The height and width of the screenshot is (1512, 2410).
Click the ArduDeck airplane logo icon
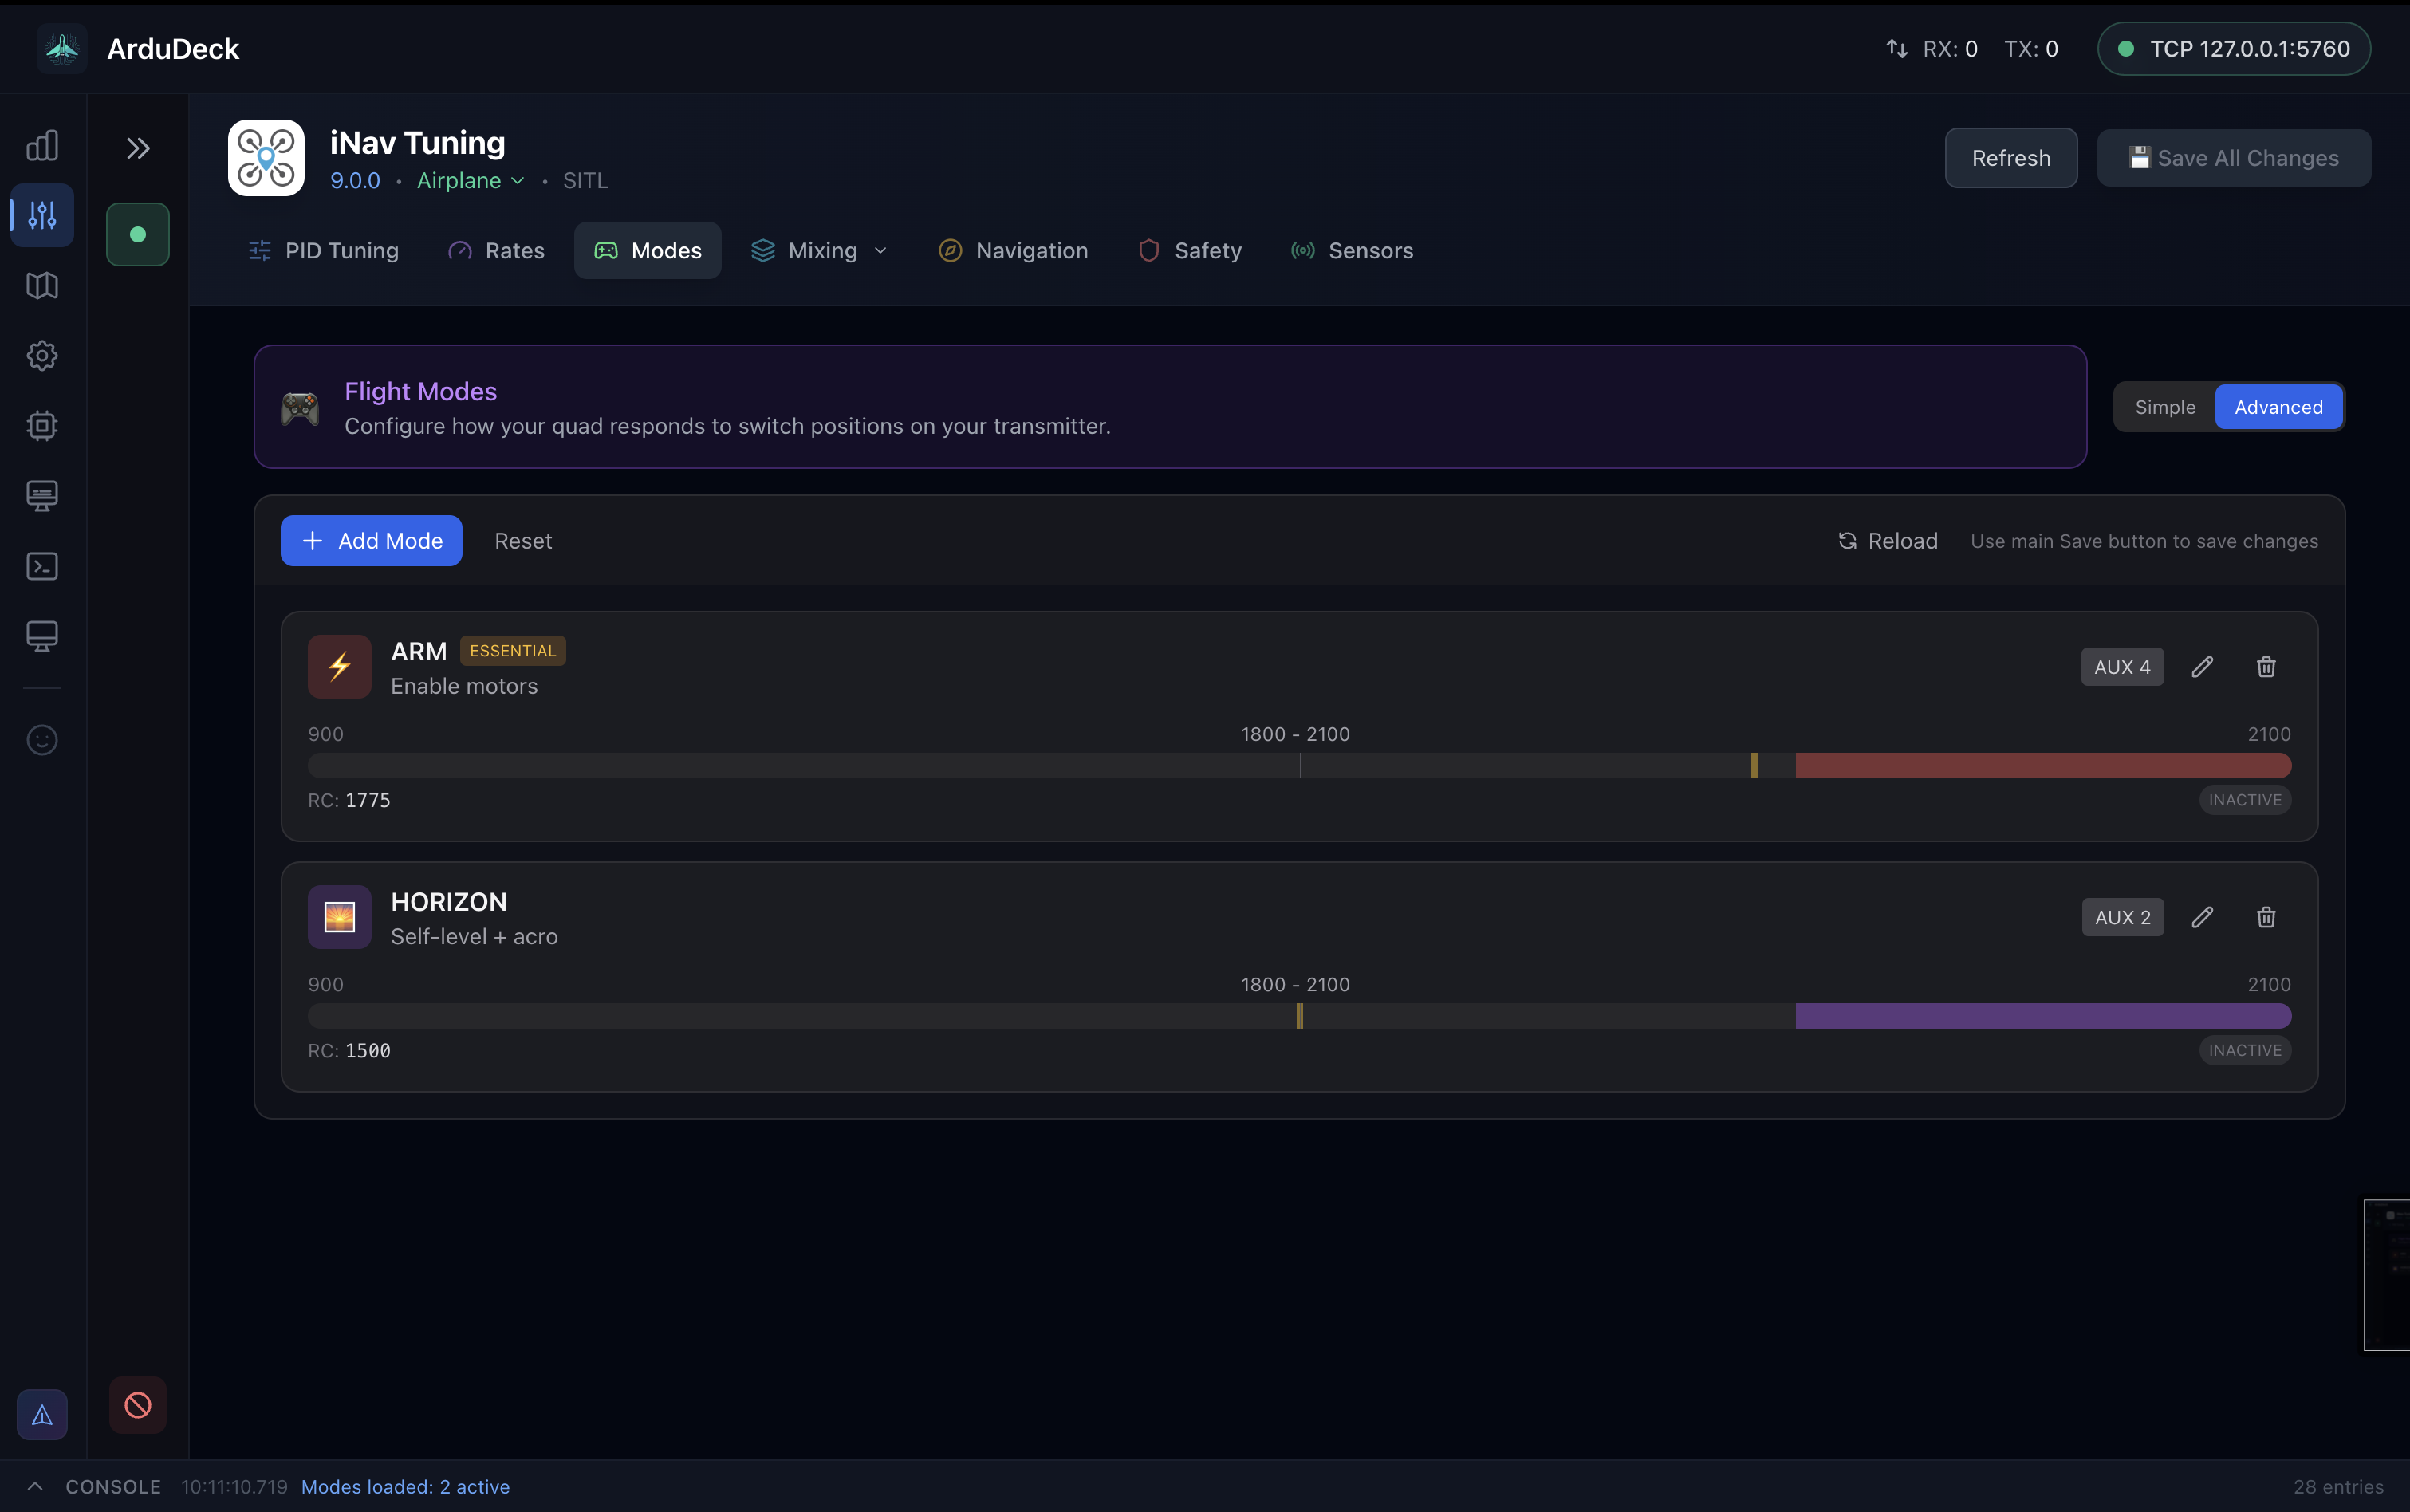62,48
